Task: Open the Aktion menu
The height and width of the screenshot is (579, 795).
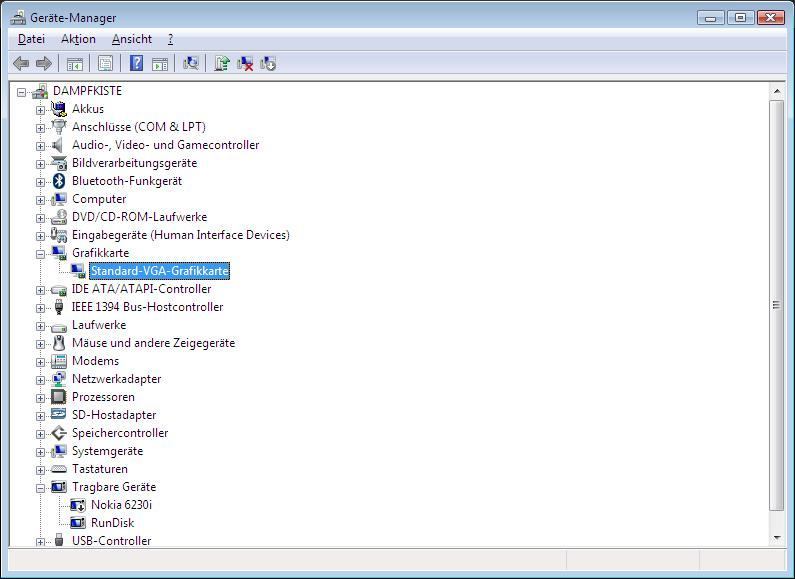Action: click(78, 39)
